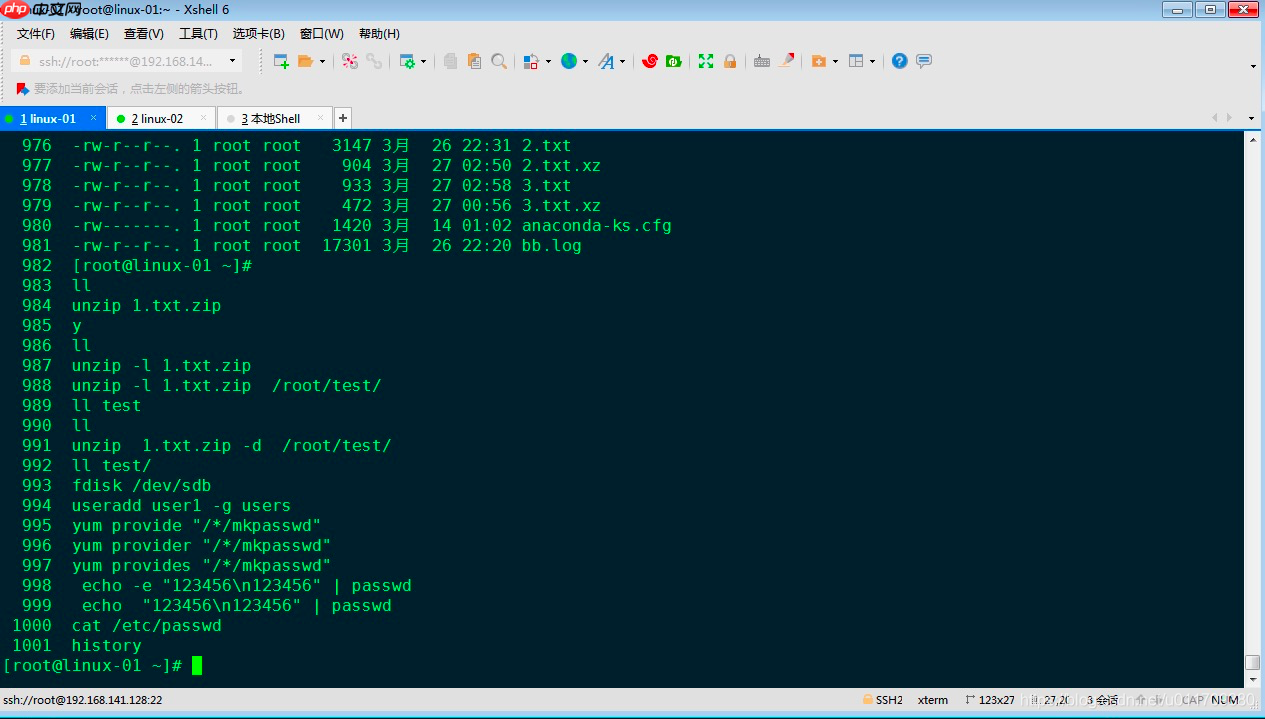Viewport: 1265px width, 719px height.
Task: Switch to the 本地Shell tab
Action: pyautogui.click(x=271, y=118)
